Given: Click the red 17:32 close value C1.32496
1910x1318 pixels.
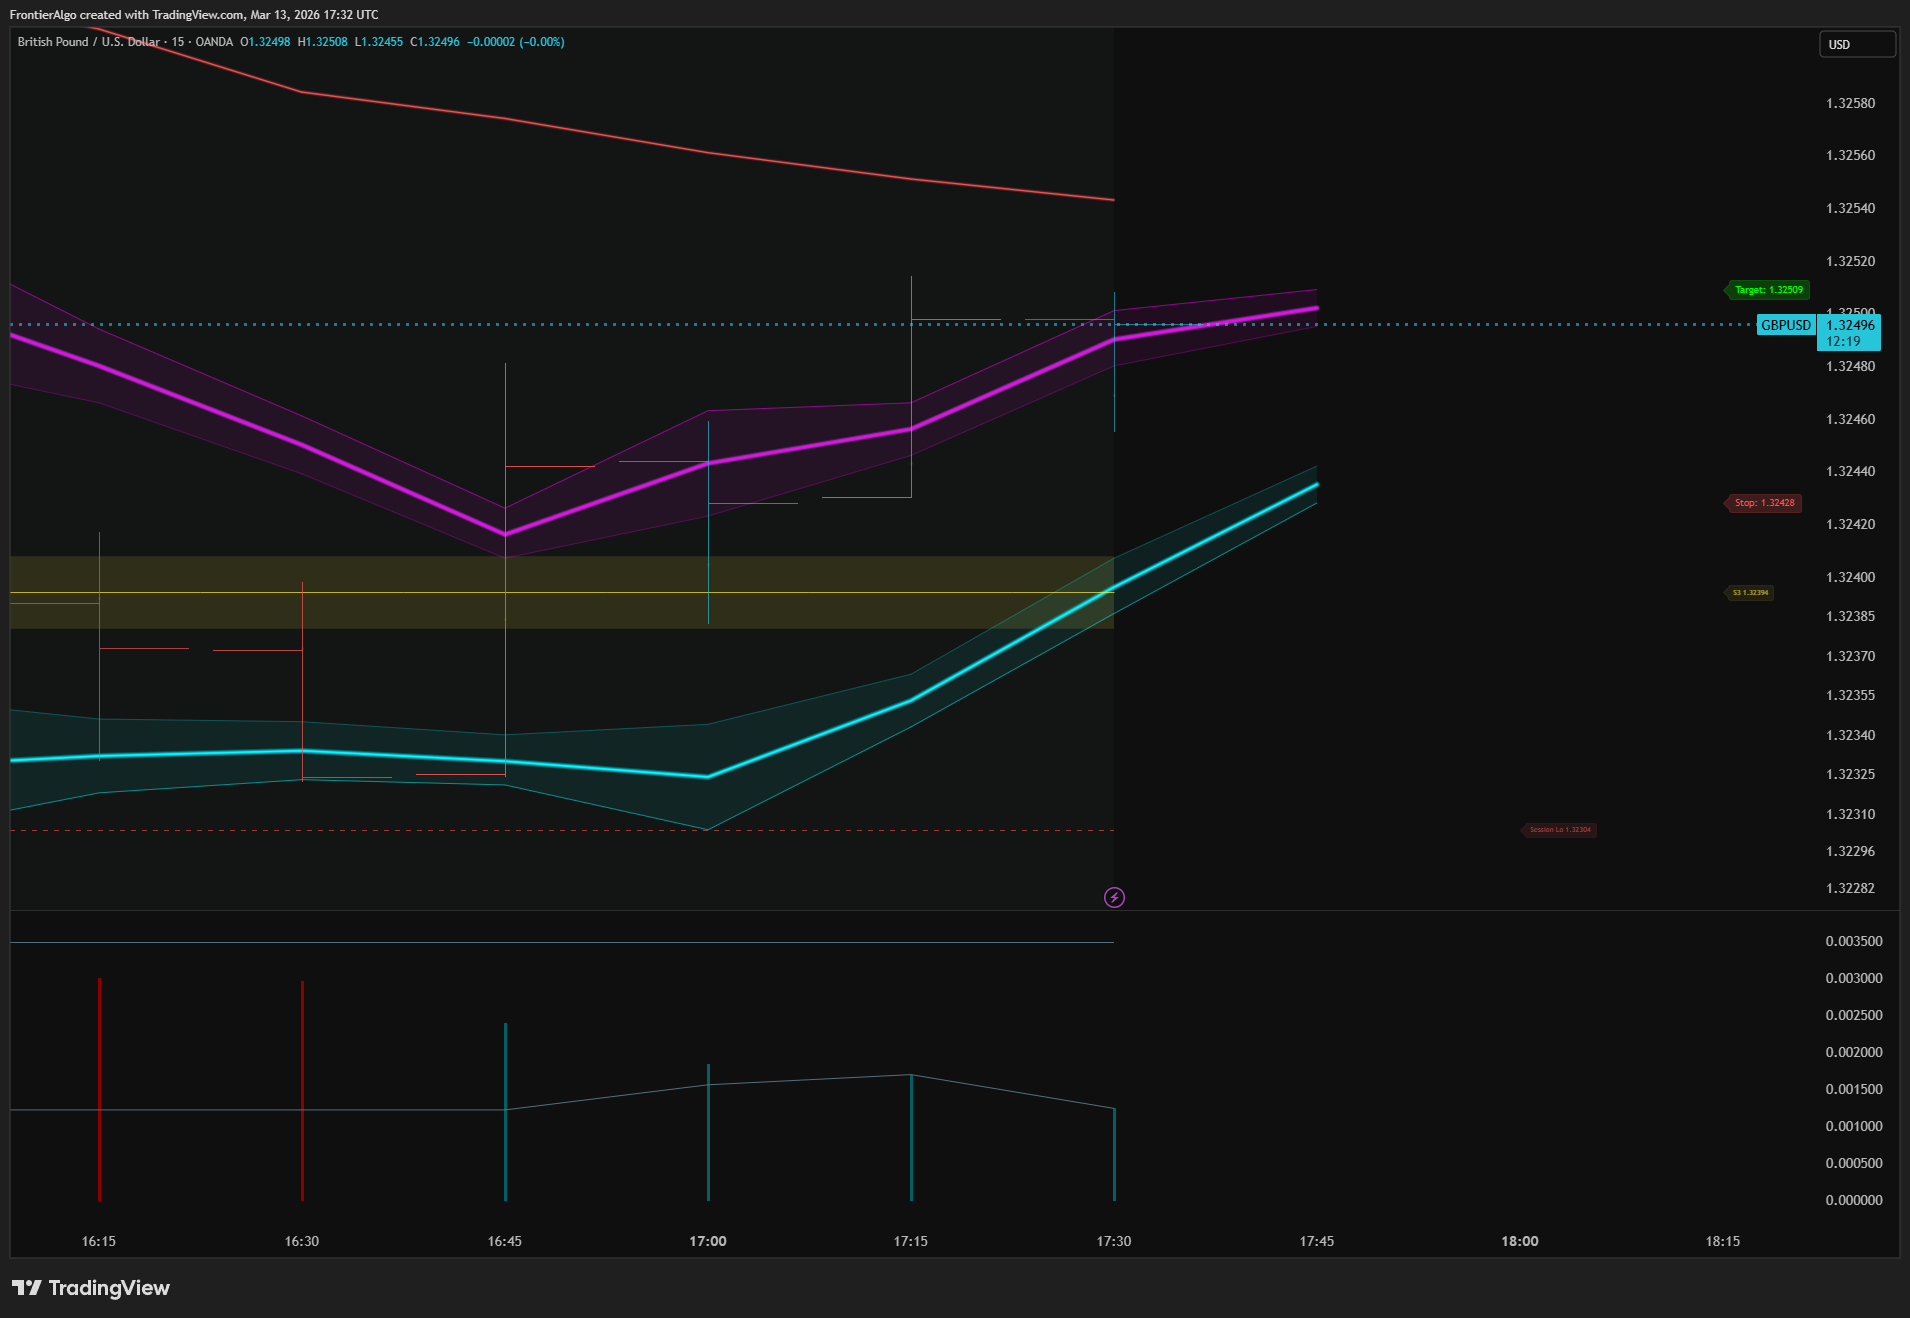Looking at the screenshot, I should tap(435, 42).
